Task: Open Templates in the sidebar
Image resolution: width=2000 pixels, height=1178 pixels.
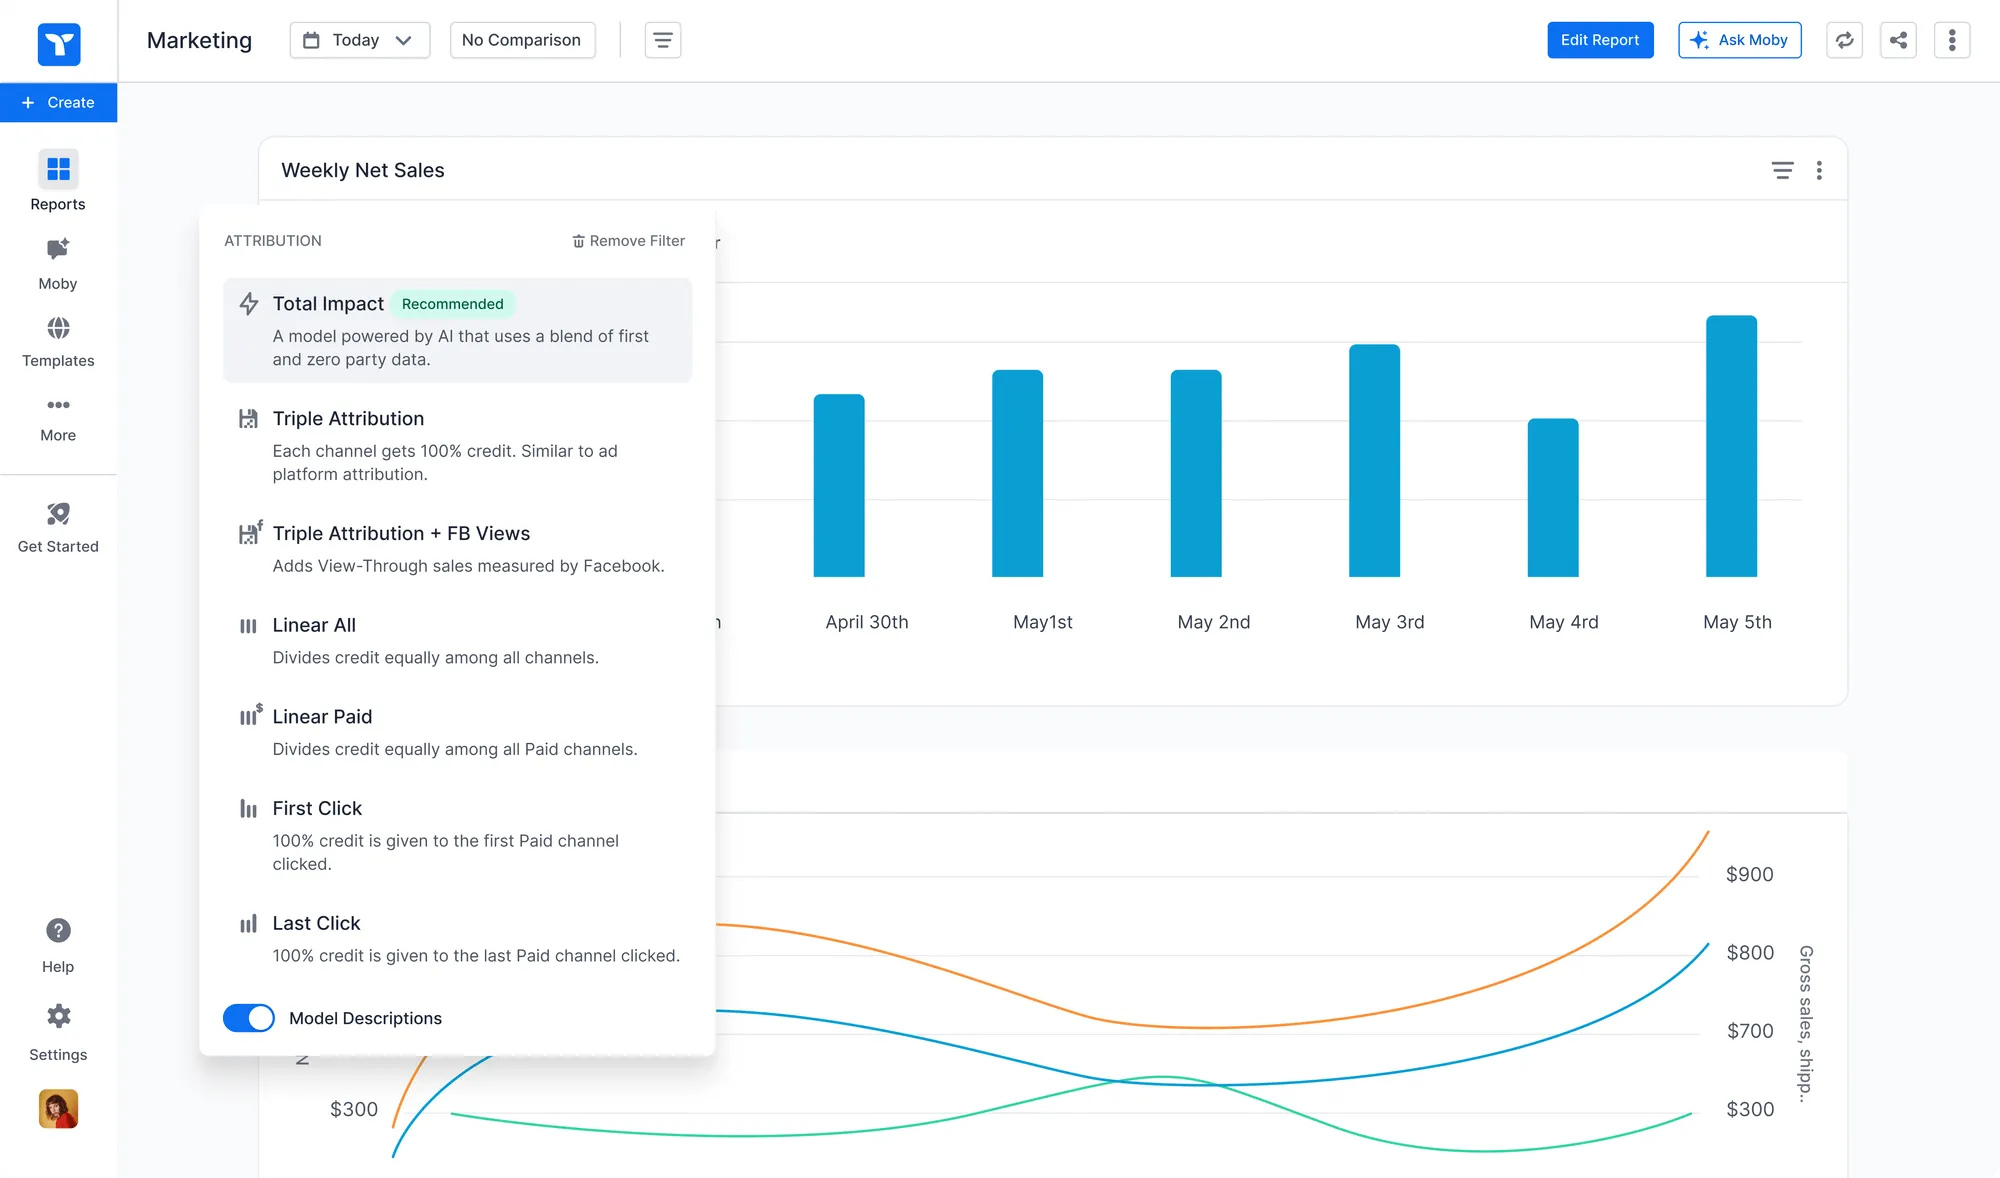Action: pos(58,328)
